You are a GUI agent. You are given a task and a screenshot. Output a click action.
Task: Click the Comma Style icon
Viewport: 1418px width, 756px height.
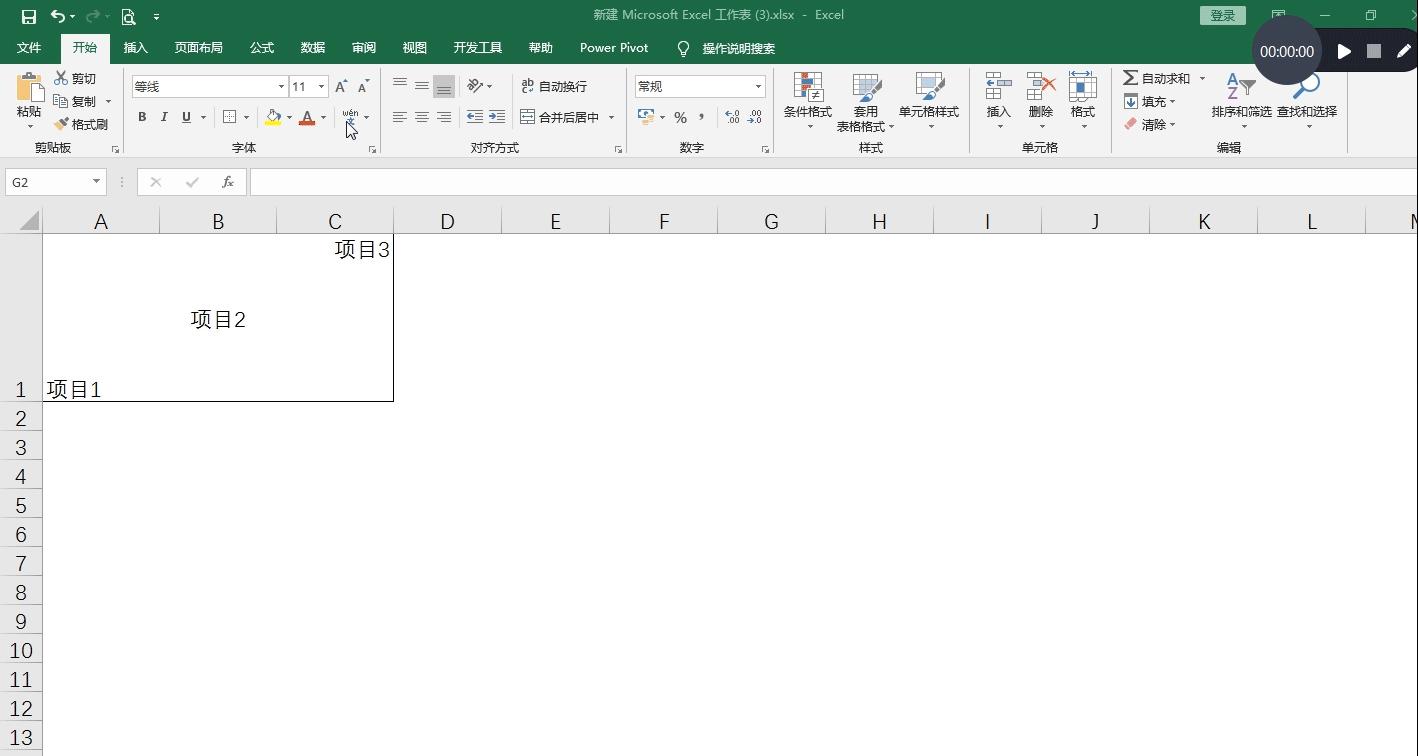[702, 117]
